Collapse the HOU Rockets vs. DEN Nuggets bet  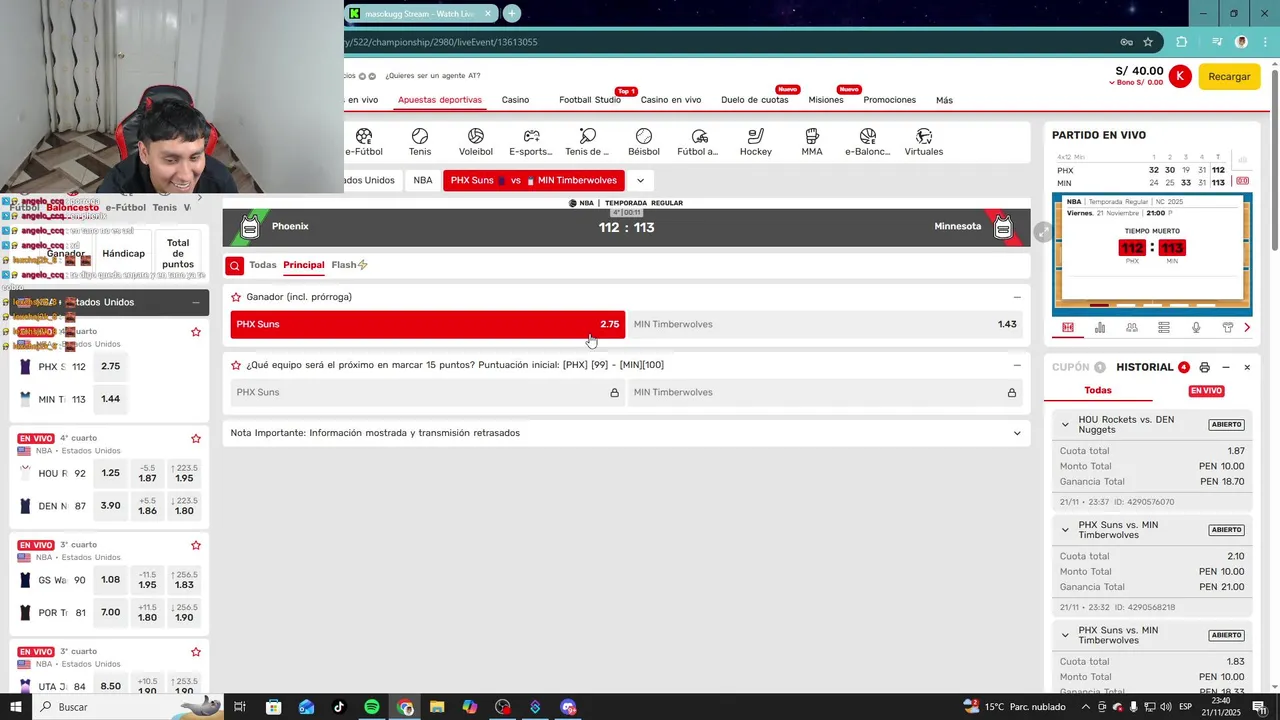coord(1065,424)
